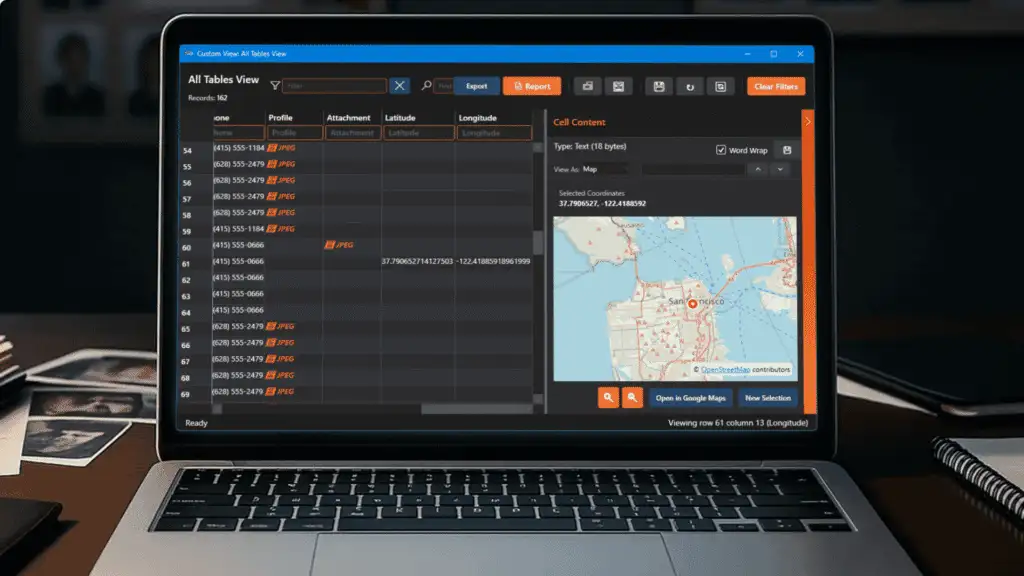The height and width of the screenshot is (576, 1024).
Task: Click the down arrow button in Cell Content
Action: (x=780, y=170)
